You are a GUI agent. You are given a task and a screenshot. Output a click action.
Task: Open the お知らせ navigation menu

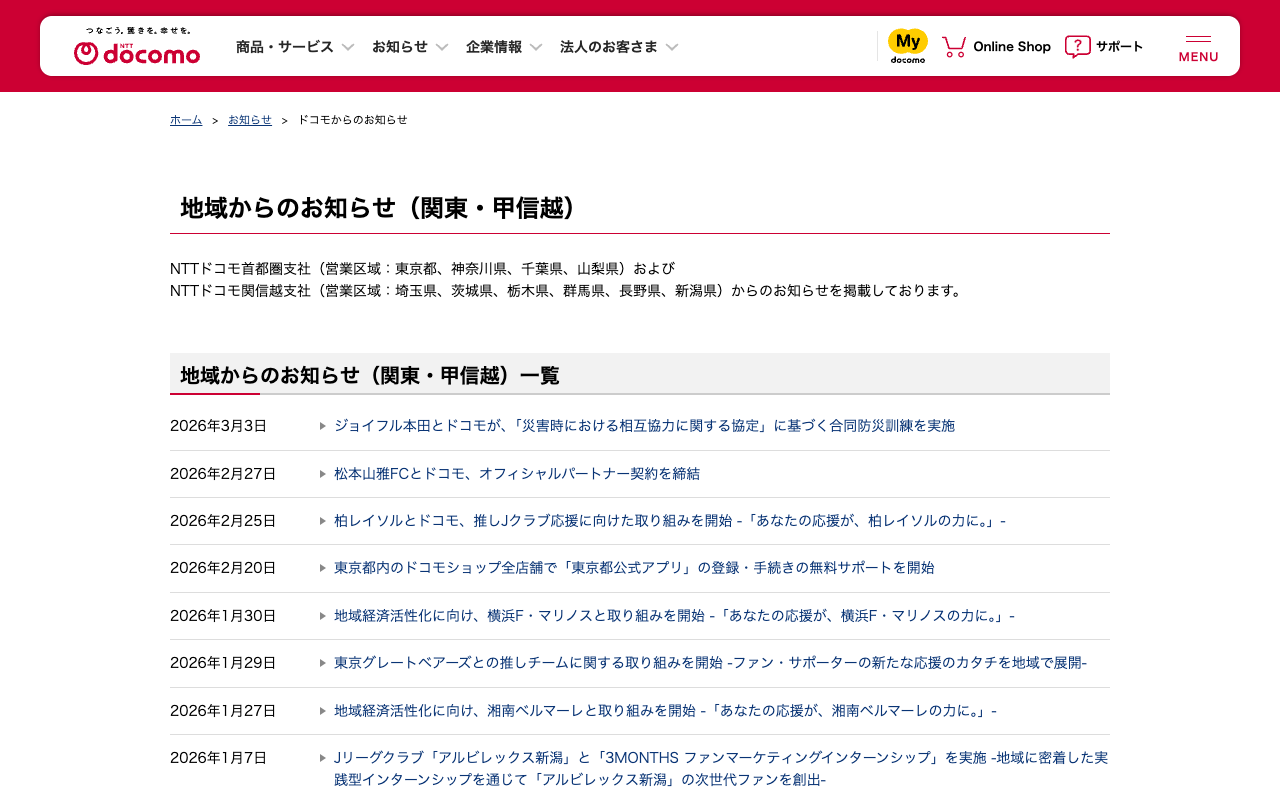[x=400, y=47]
